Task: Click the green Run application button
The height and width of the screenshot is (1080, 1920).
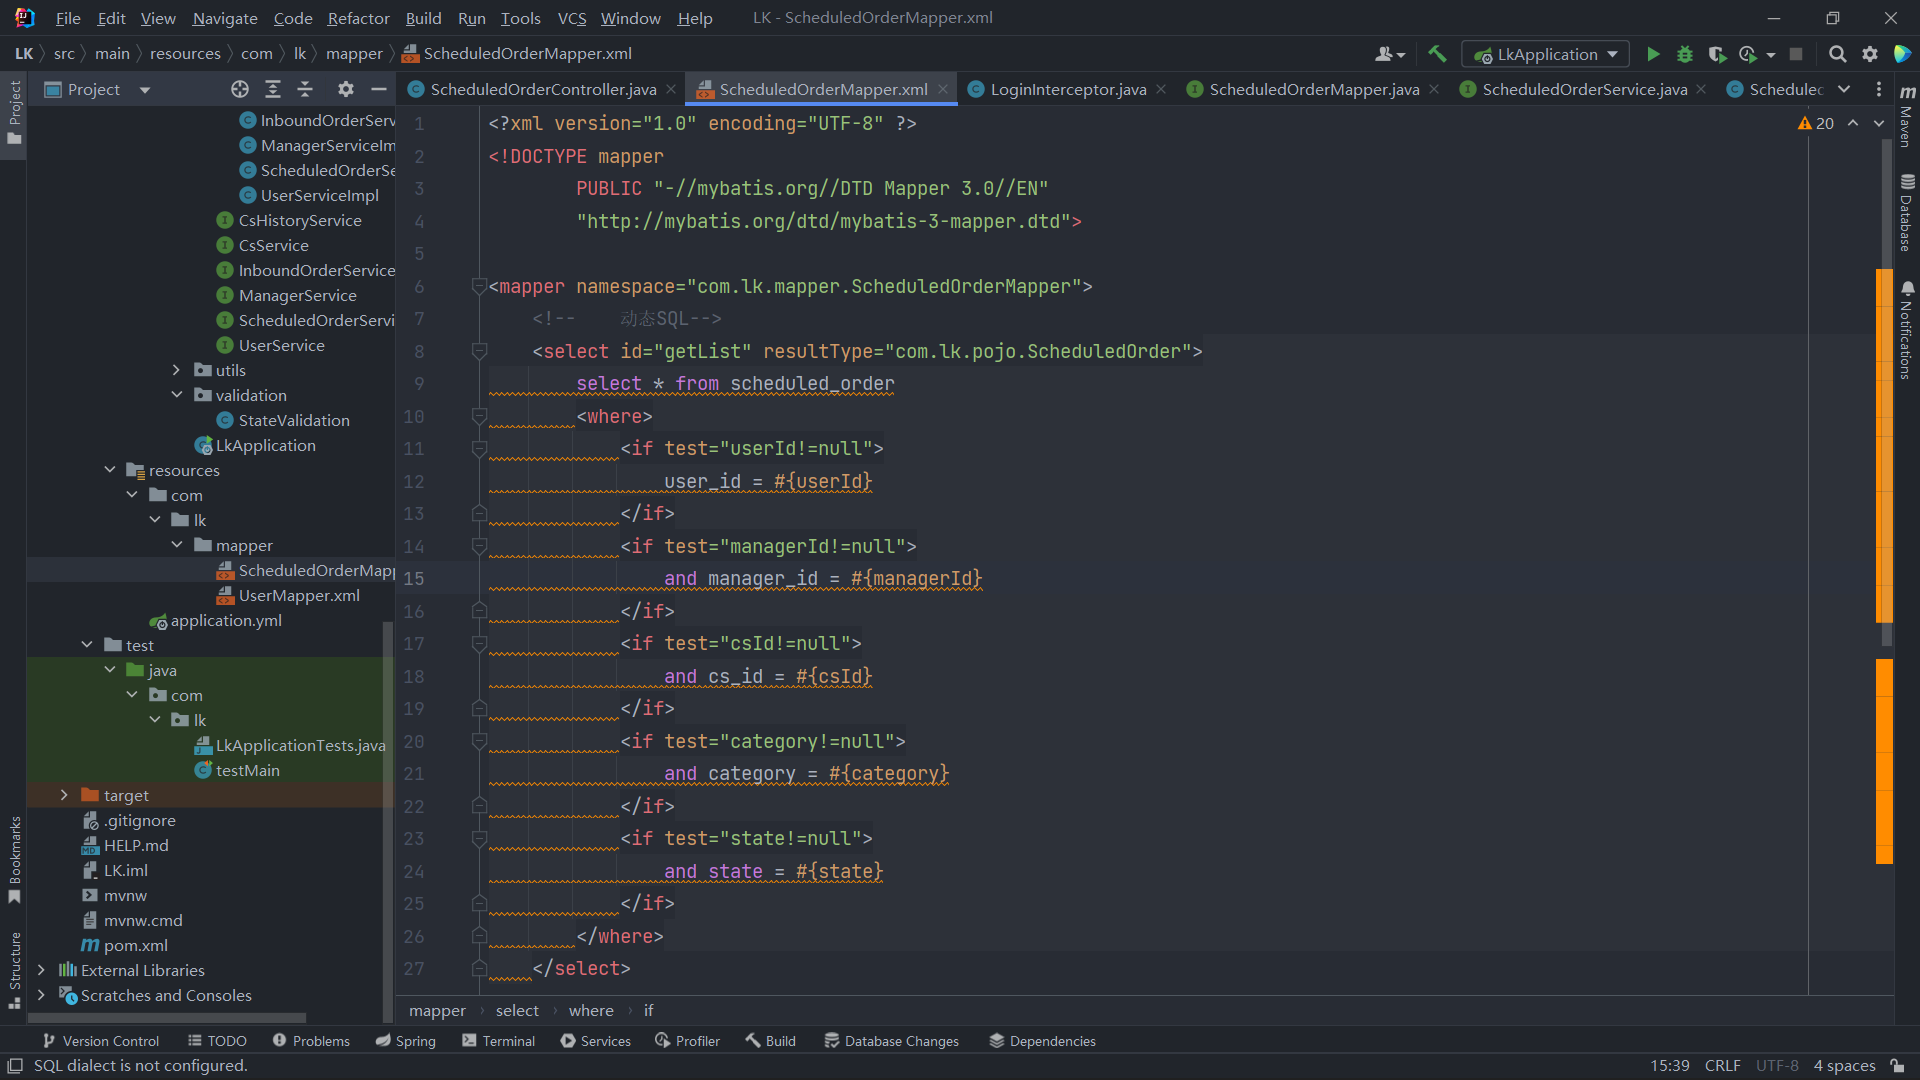Action: point(1653,54)
